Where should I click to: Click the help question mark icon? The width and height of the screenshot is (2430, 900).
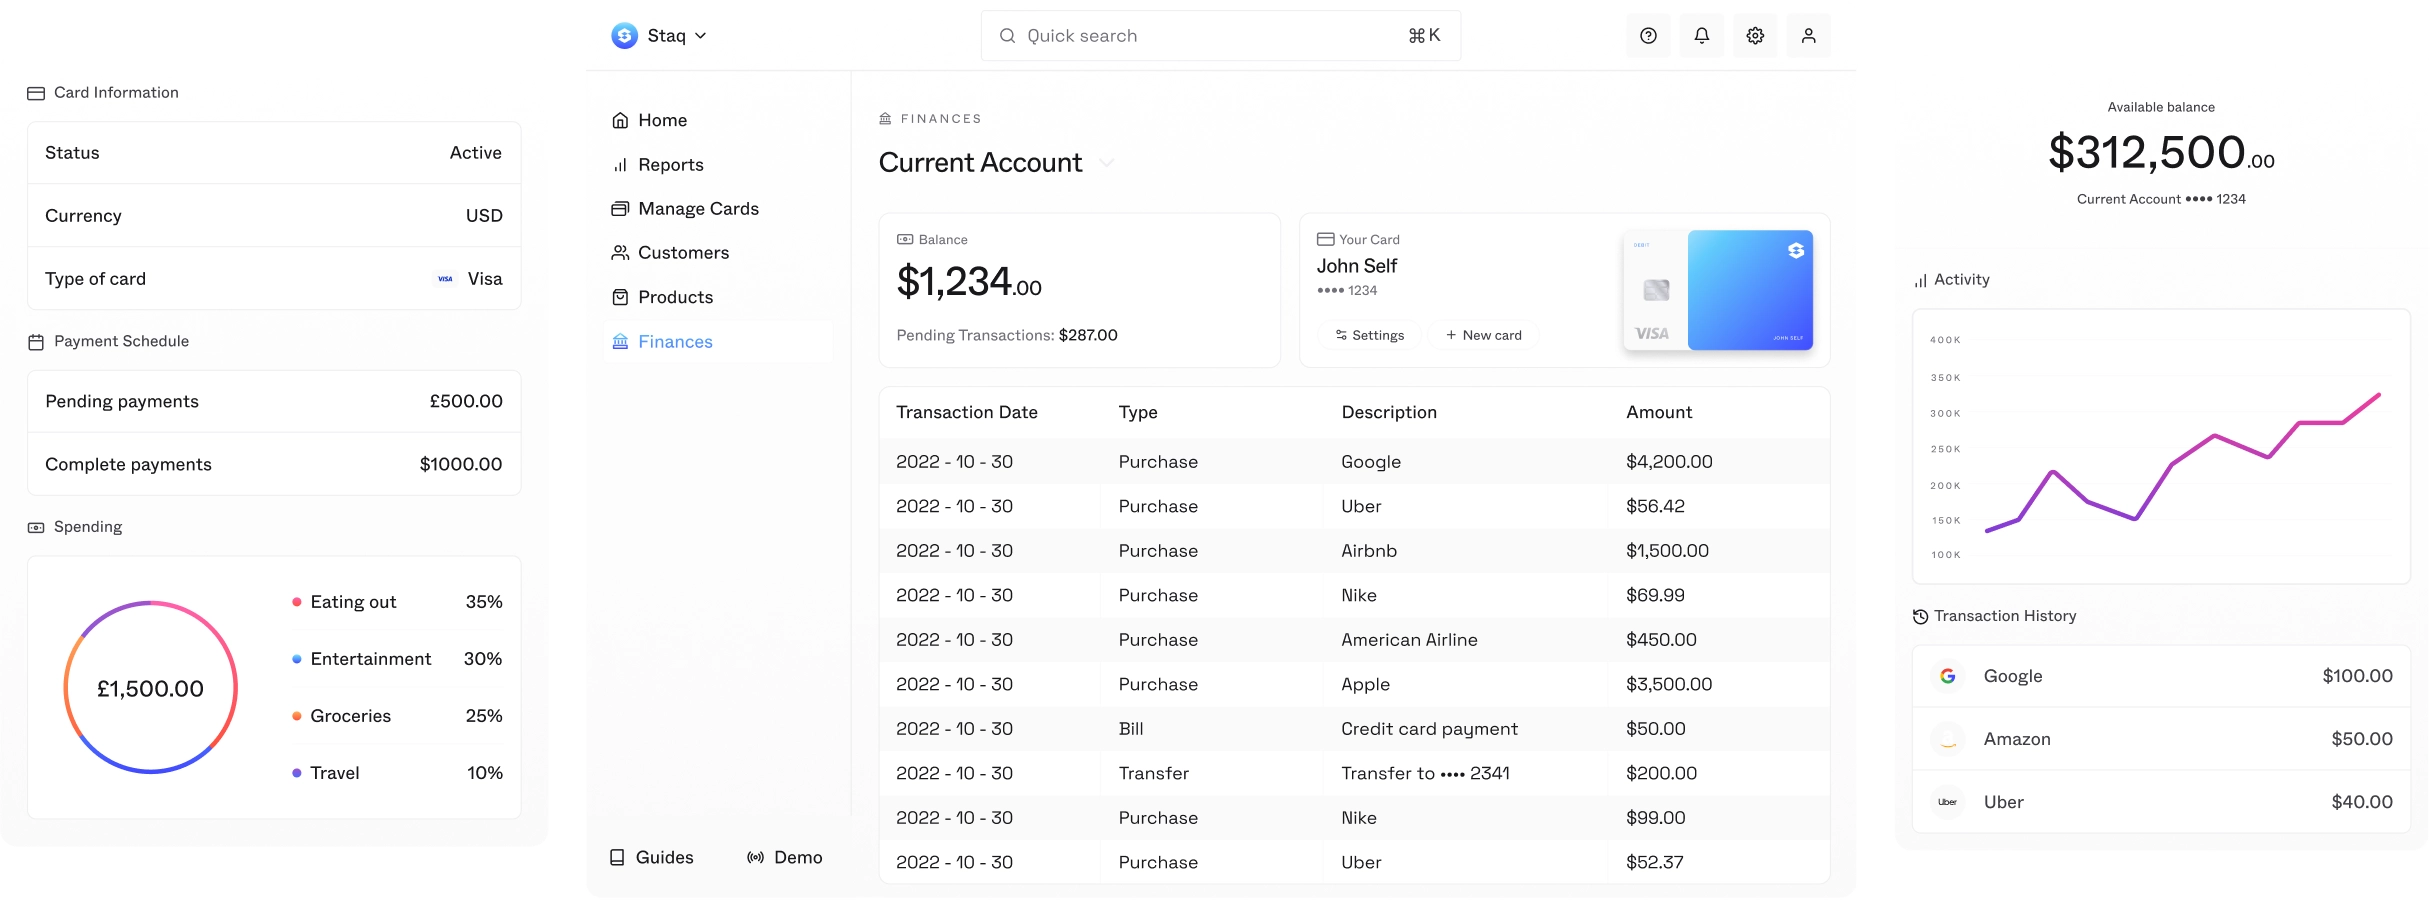1648,36
